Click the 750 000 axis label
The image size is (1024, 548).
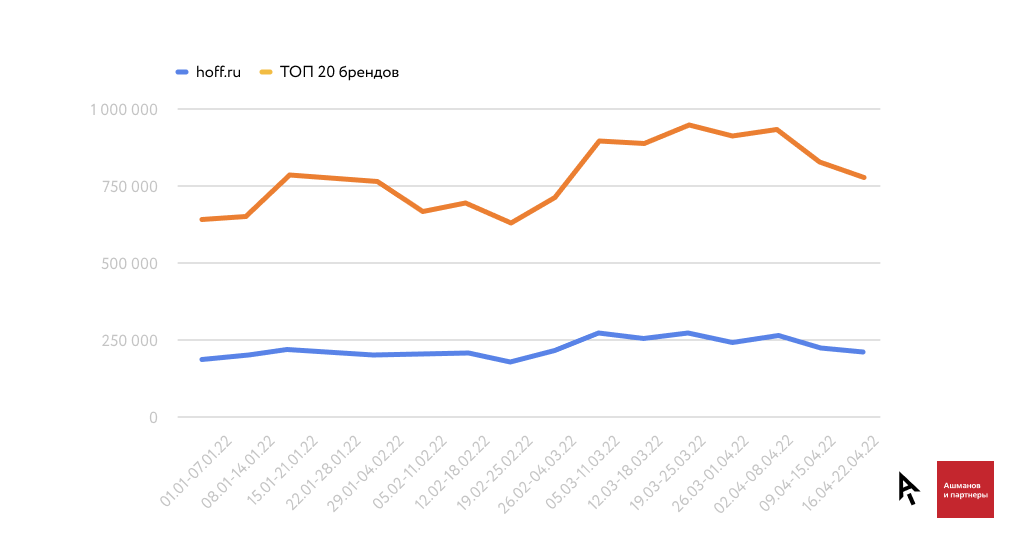(x=129, y=186)
